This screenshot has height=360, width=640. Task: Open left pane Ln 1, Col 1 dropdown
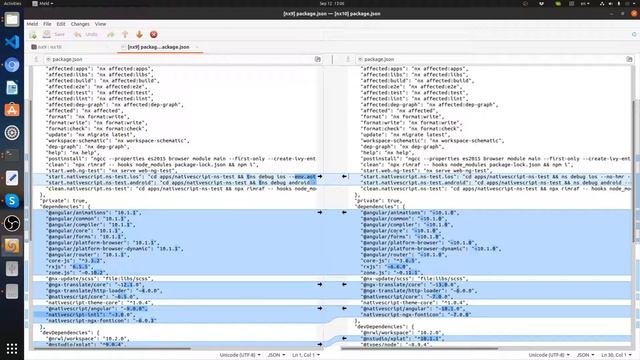click(x=306, y=355)
